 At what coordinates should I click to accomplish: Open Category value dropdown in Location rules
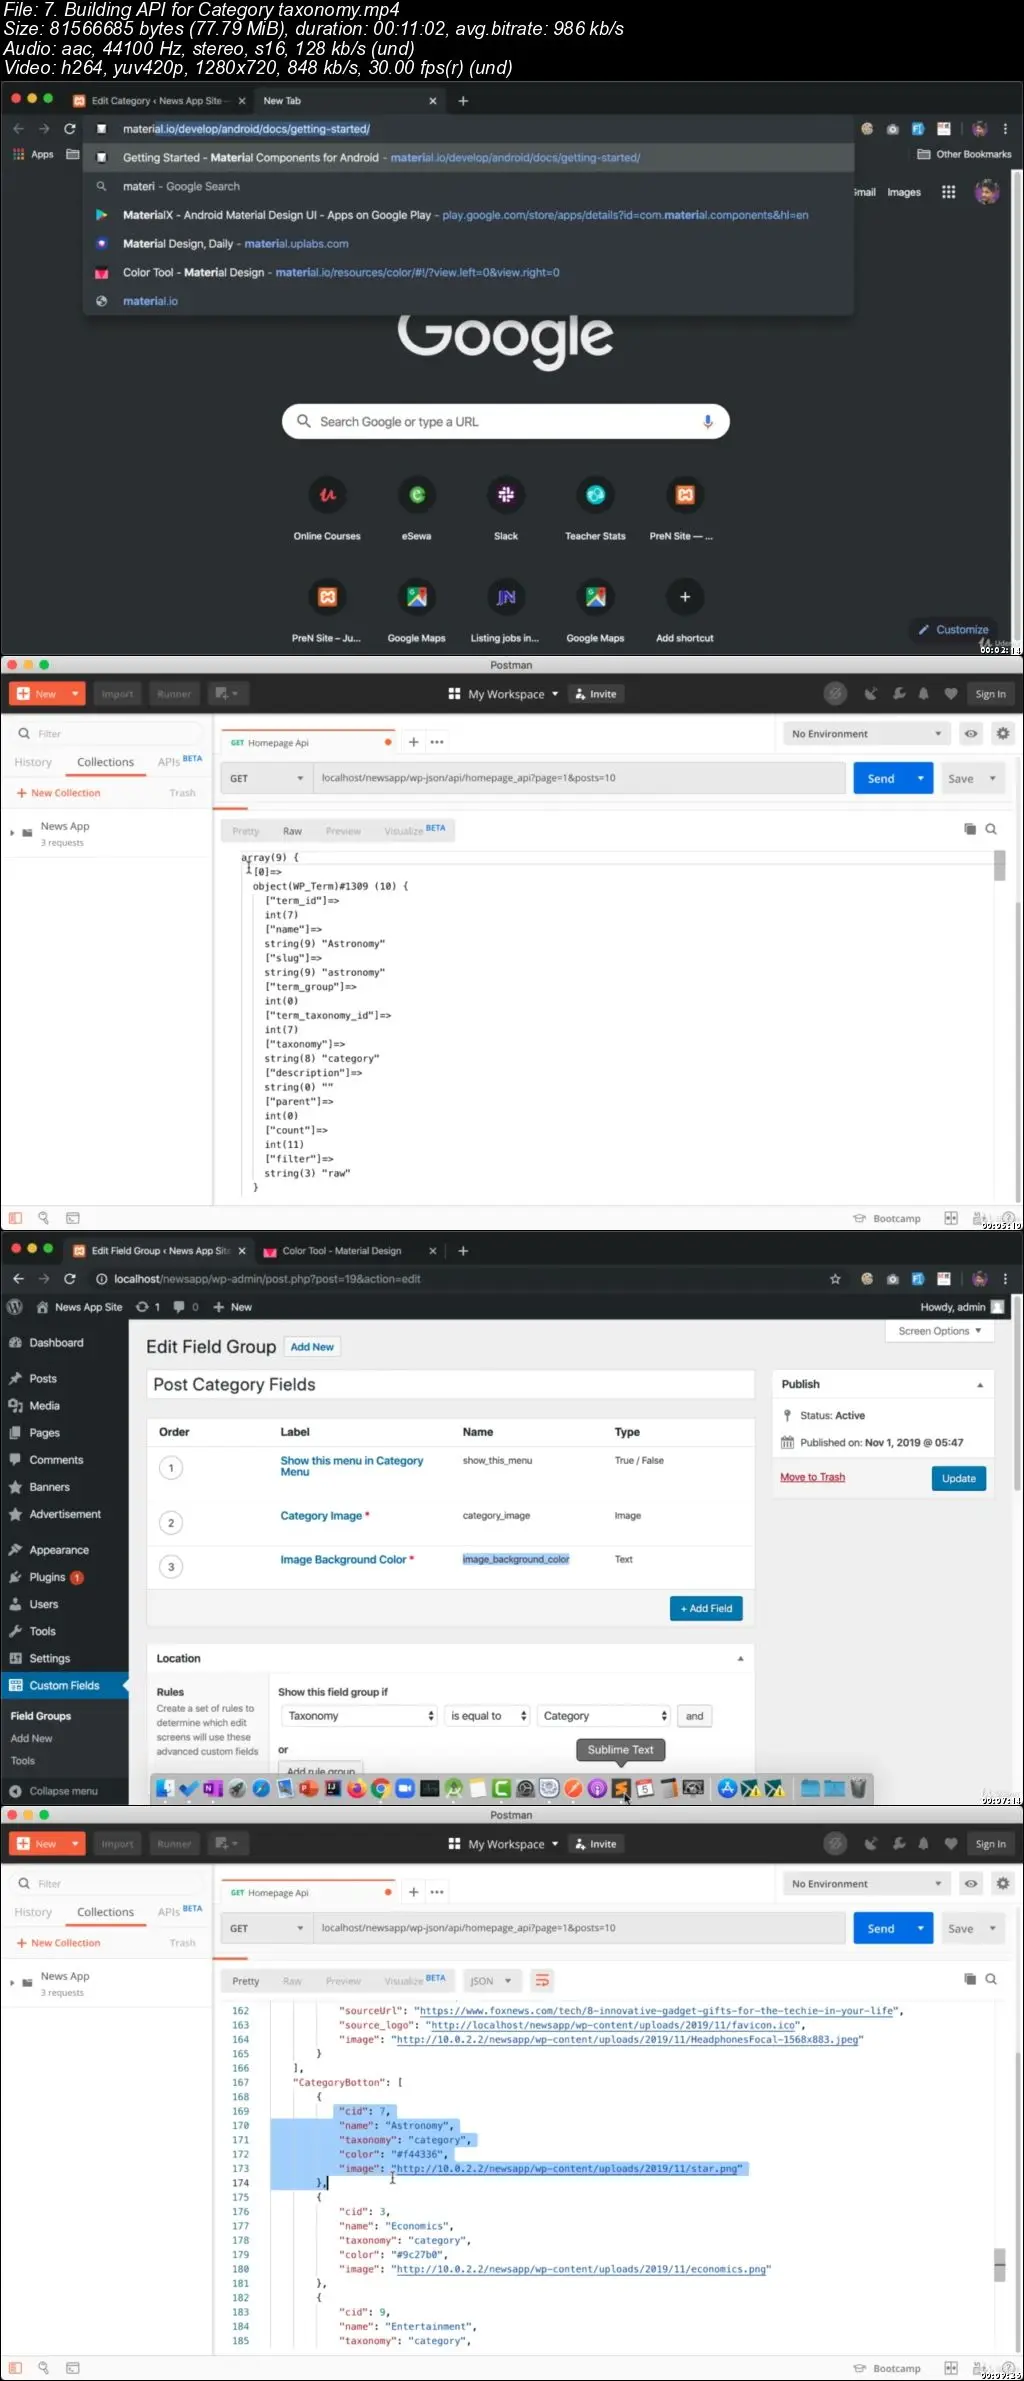[603, 1716]
